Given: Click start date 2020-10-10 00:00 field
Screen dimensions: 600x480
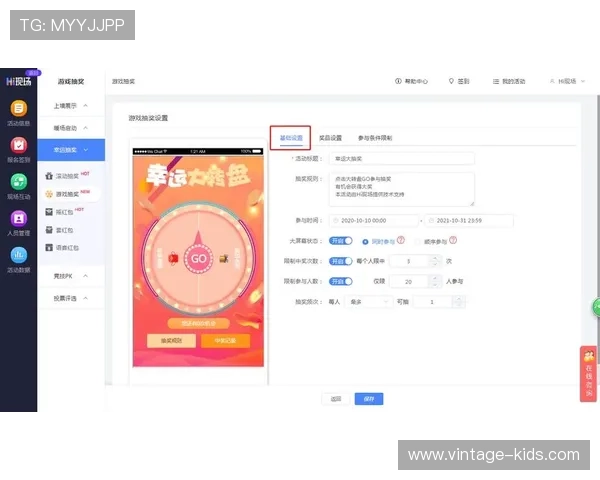Looking at the screenshot, I should click(374, 220).
